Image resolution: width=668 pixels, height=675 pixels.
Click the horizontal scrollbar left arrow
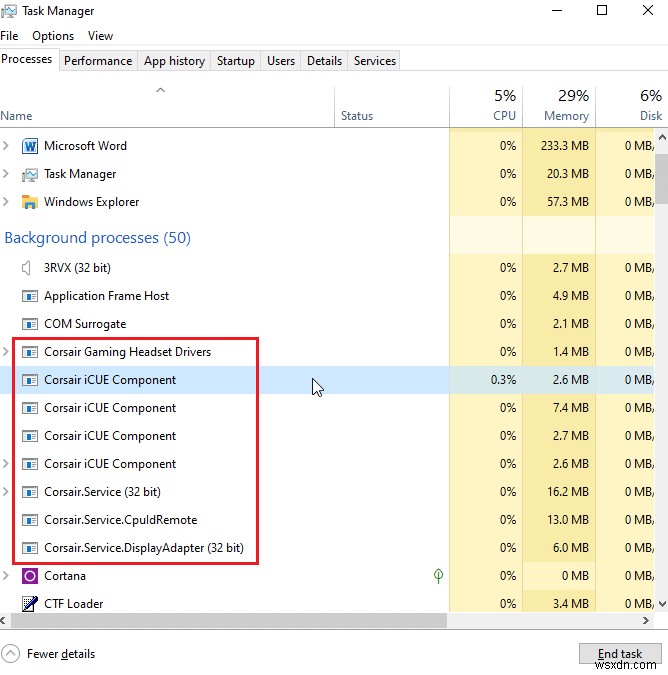point(3,620)
